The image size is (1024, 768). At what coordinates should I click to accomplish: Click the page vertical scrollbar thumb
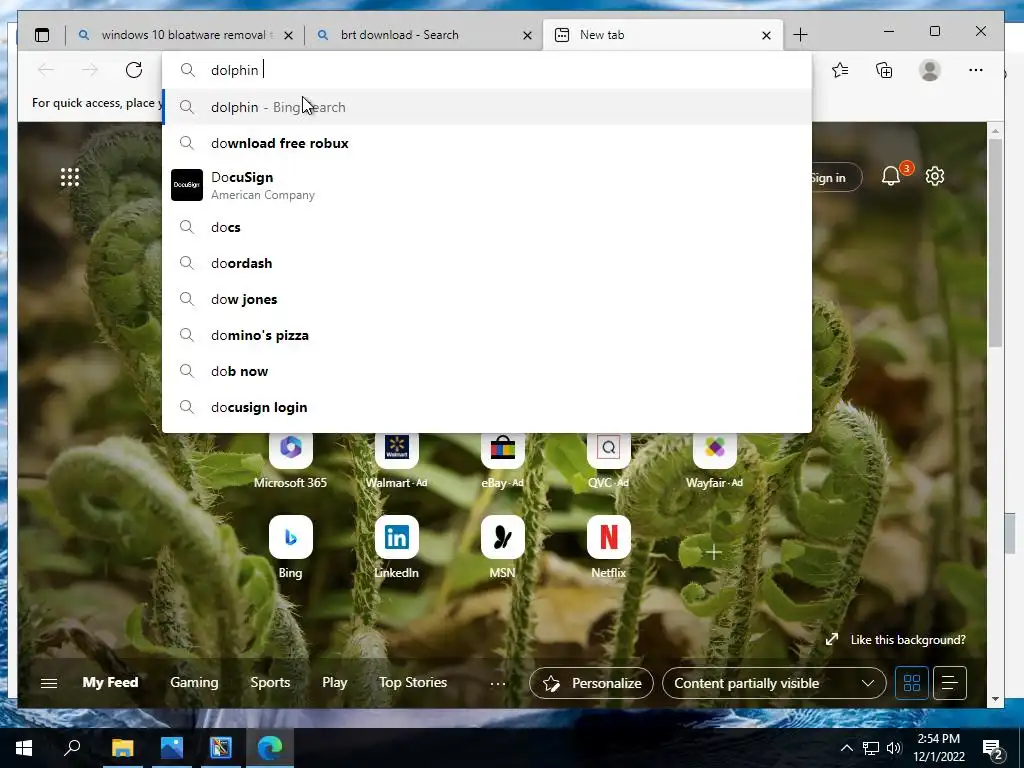pos(995,243)
